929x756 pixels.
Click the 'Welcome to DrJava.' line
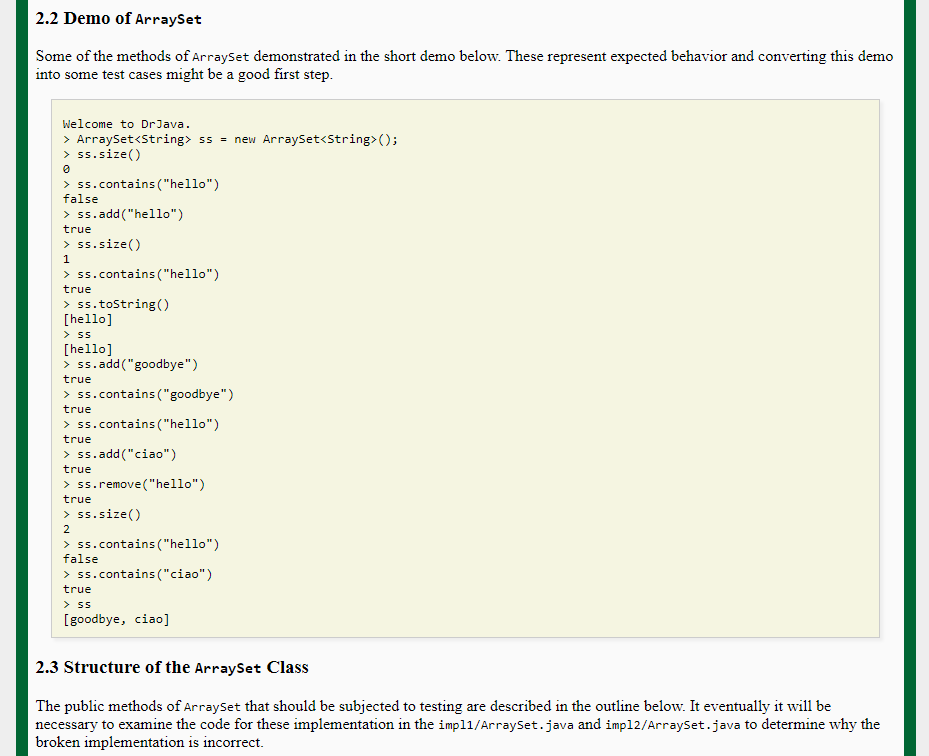point(127,124)
